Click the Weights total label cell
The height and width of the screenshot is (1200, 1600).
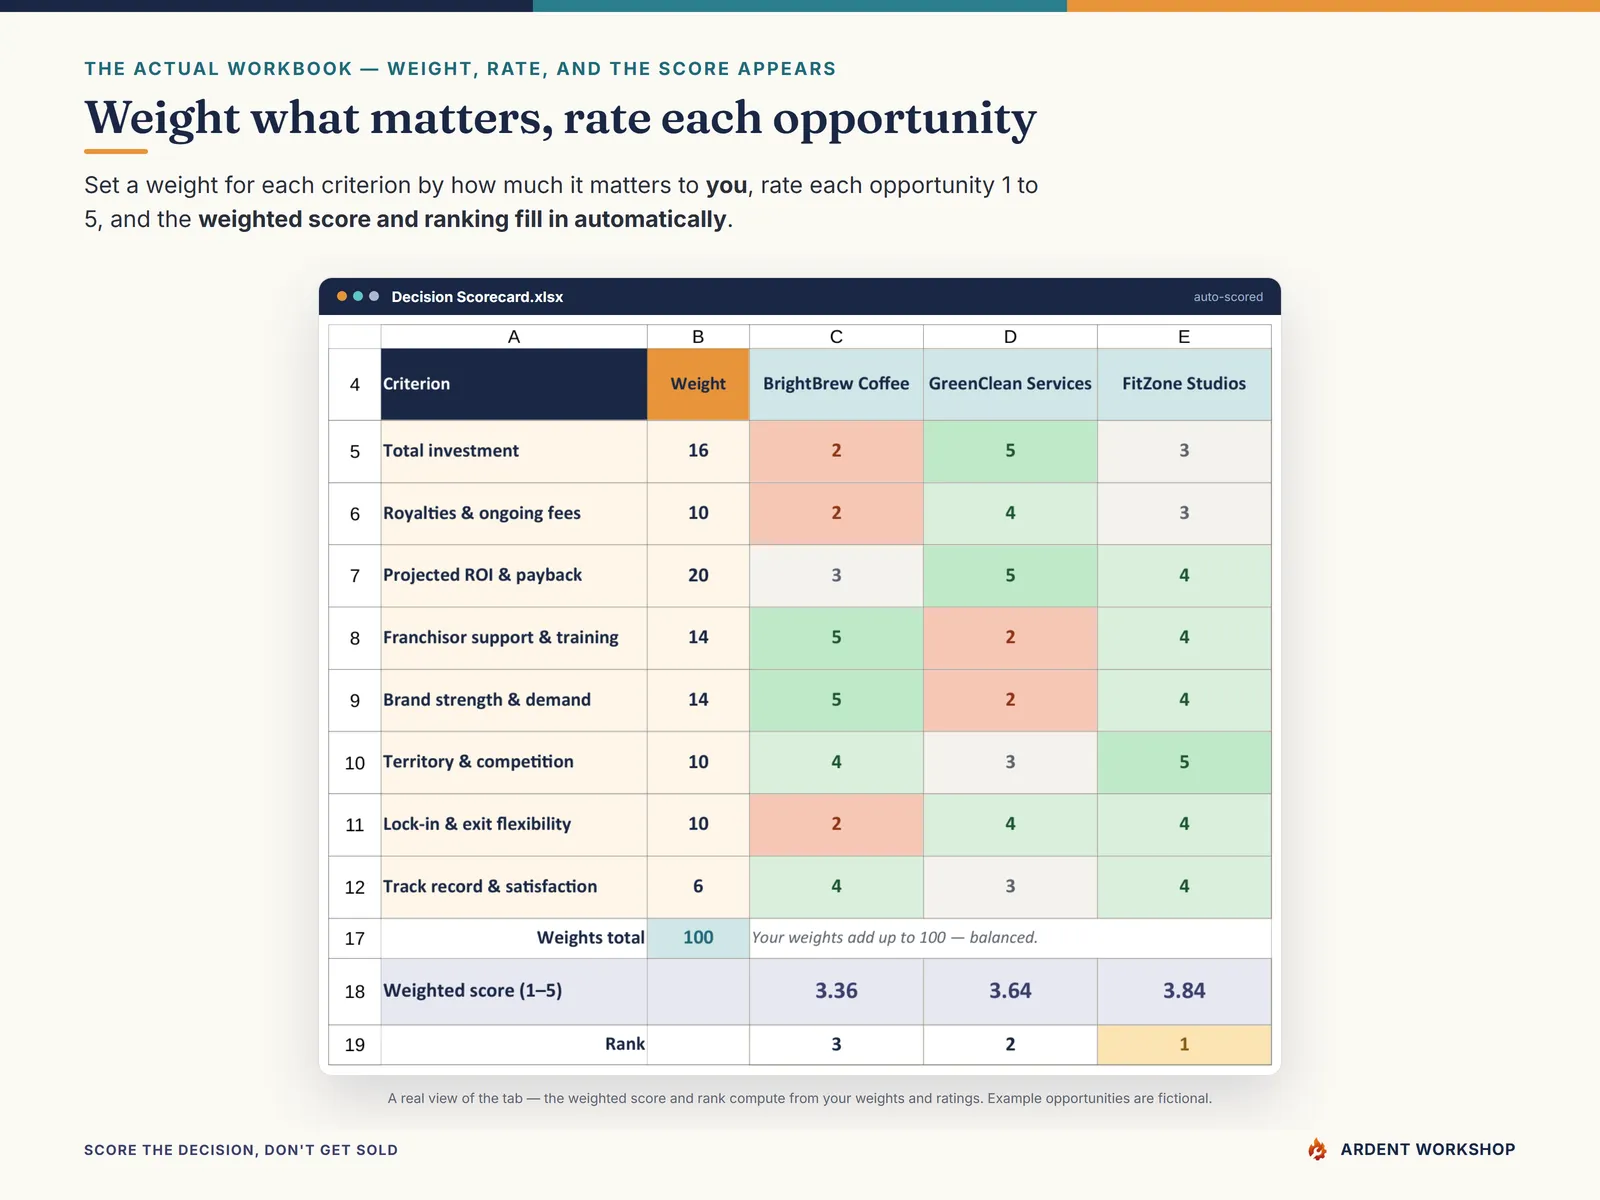(x=514, y=938)
